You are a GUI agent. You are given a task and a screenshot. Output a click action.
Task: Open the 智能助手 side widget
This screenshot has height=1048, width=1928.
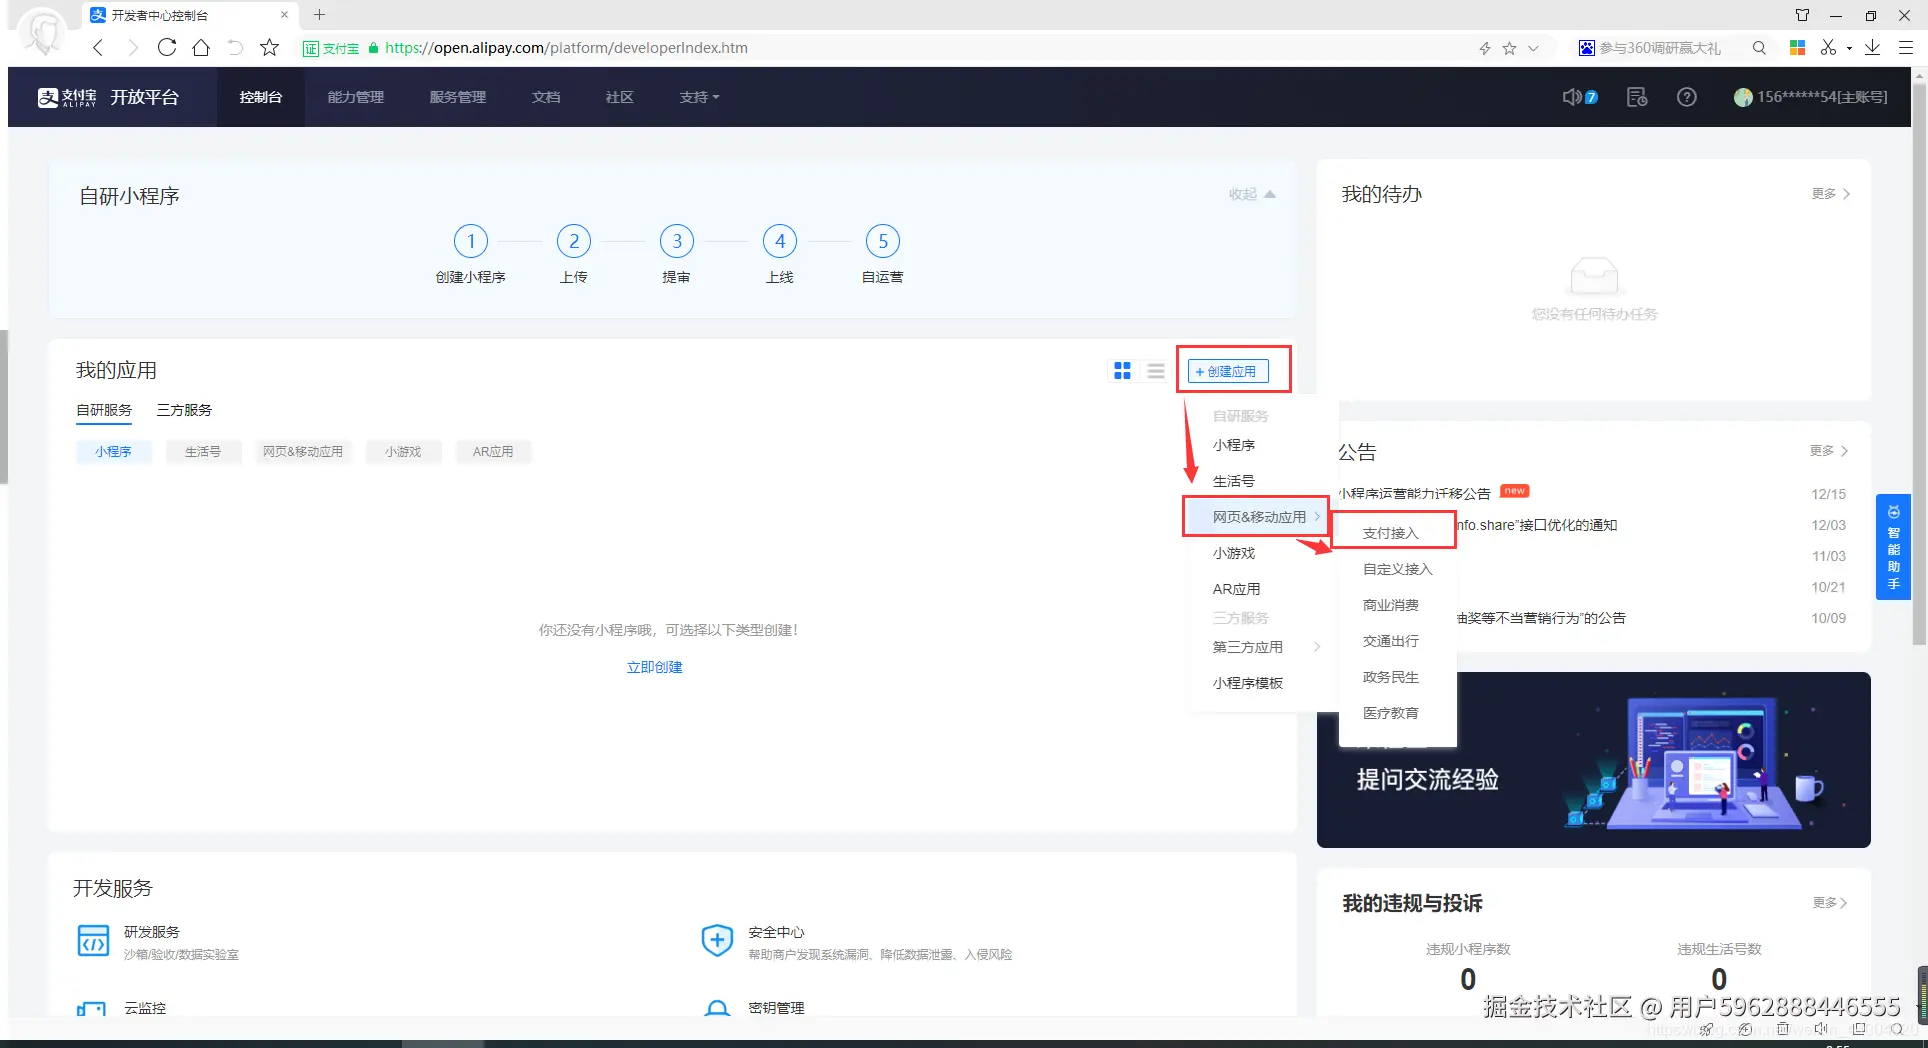[x=1893, y=547]
